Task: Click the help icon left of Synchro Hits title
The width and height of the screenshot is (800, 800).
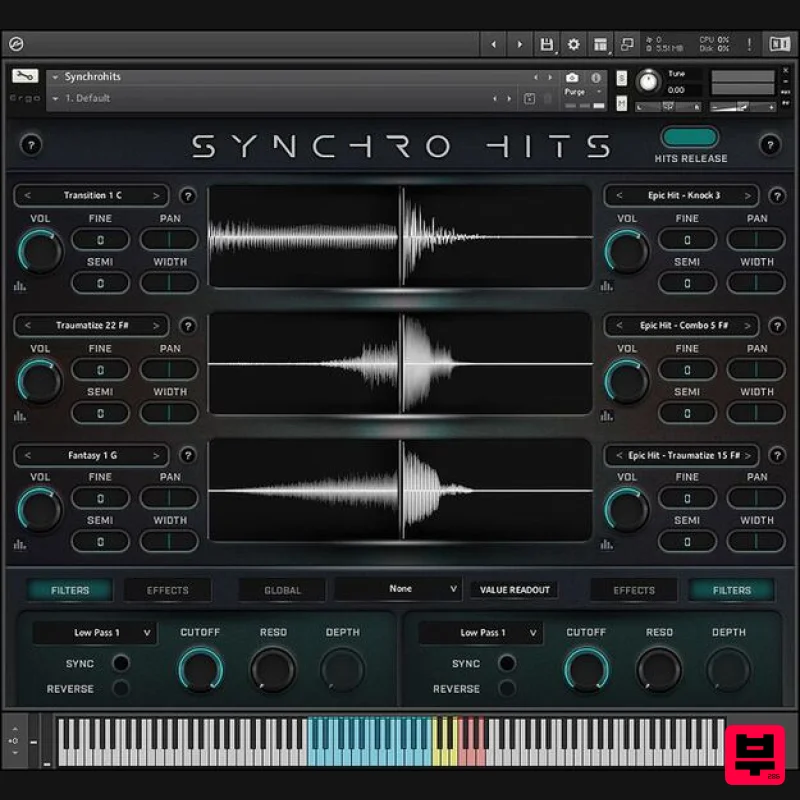Action: (31, 145)
